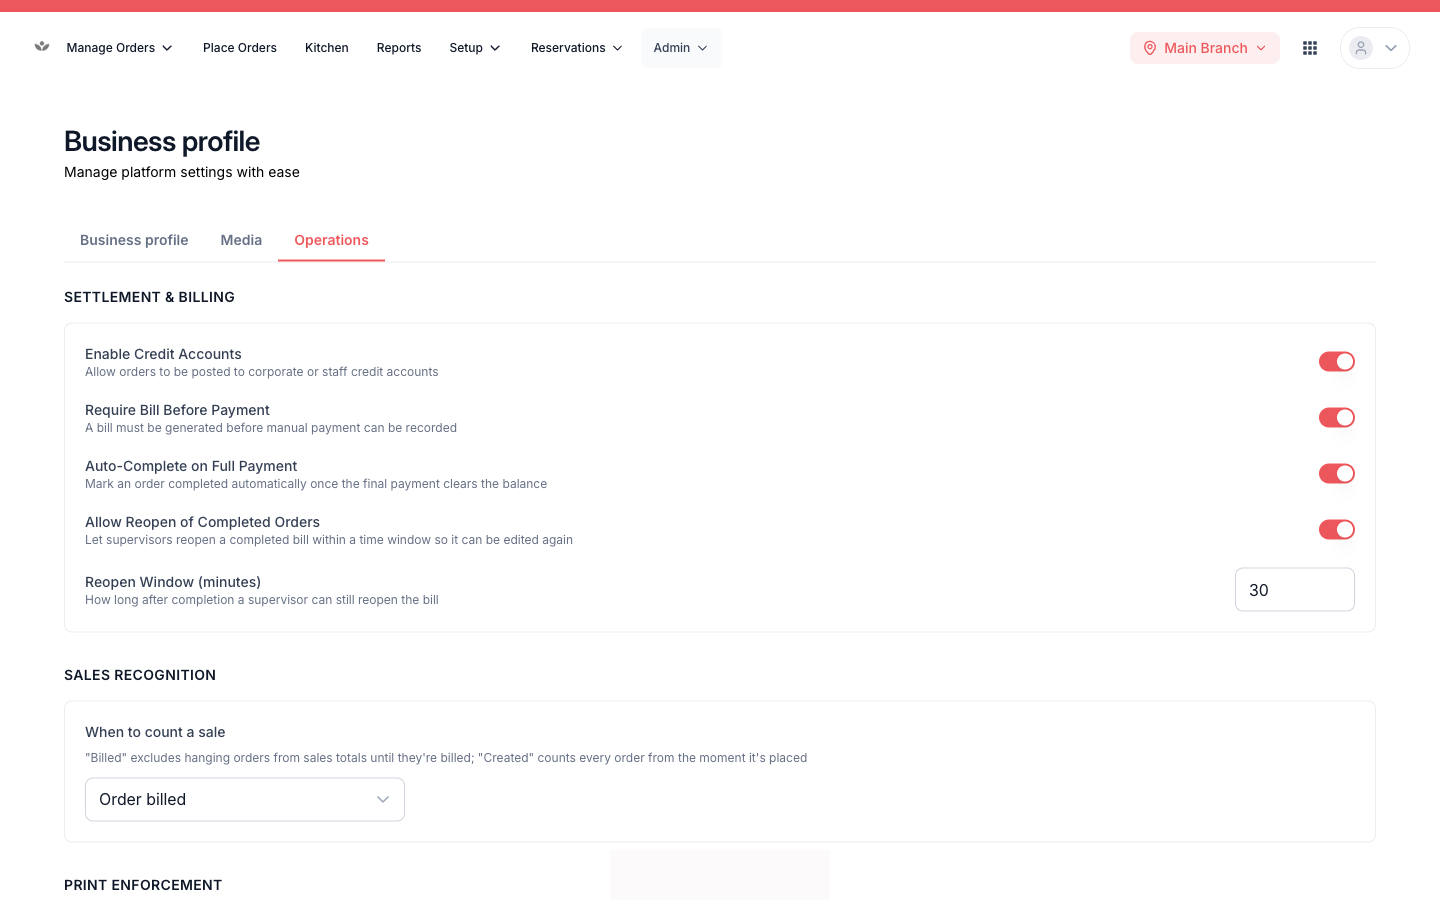Click the location pin icon in Main Branch
The image size is (1440, 900).
pyautogui.click(x=1150, y=48)
